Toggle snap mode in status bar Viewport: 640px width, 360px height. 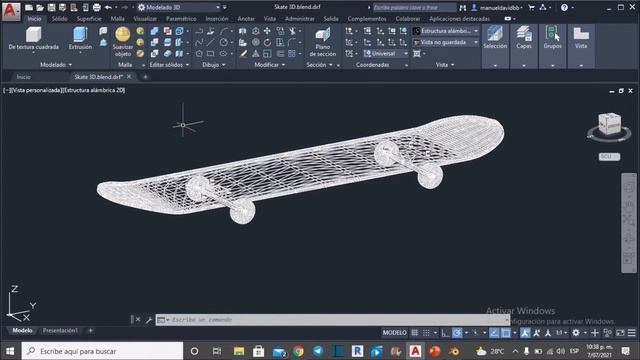pos(426,333)
